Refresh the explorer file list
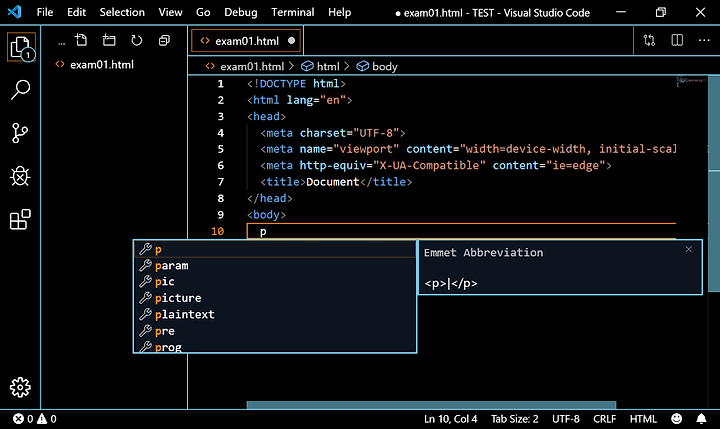This screenshot has height=429, width=720. [136, 40]
